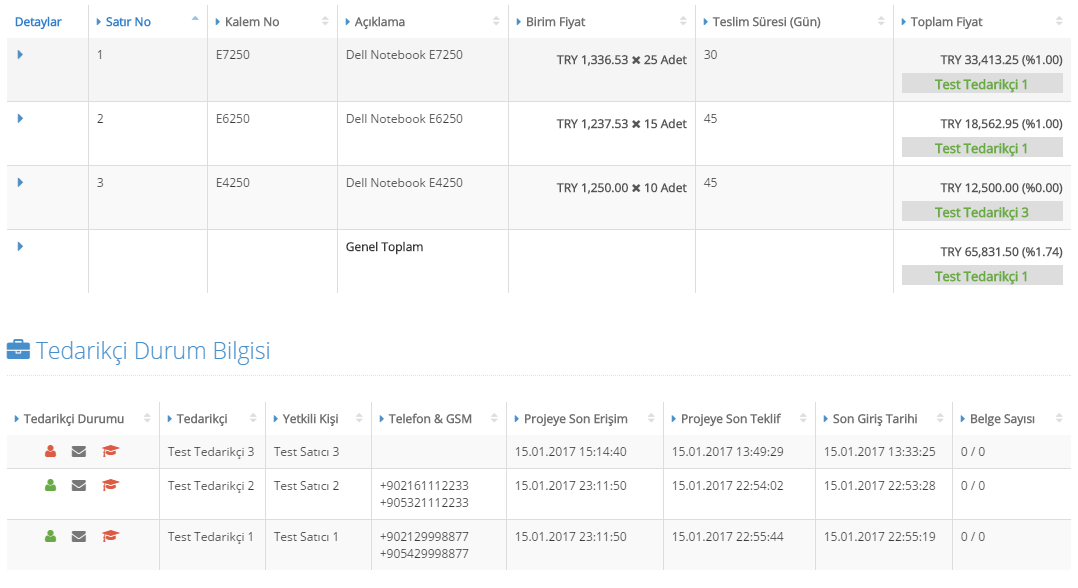Click the green user icon for Test Tedarikçi 1

[50, 536]
